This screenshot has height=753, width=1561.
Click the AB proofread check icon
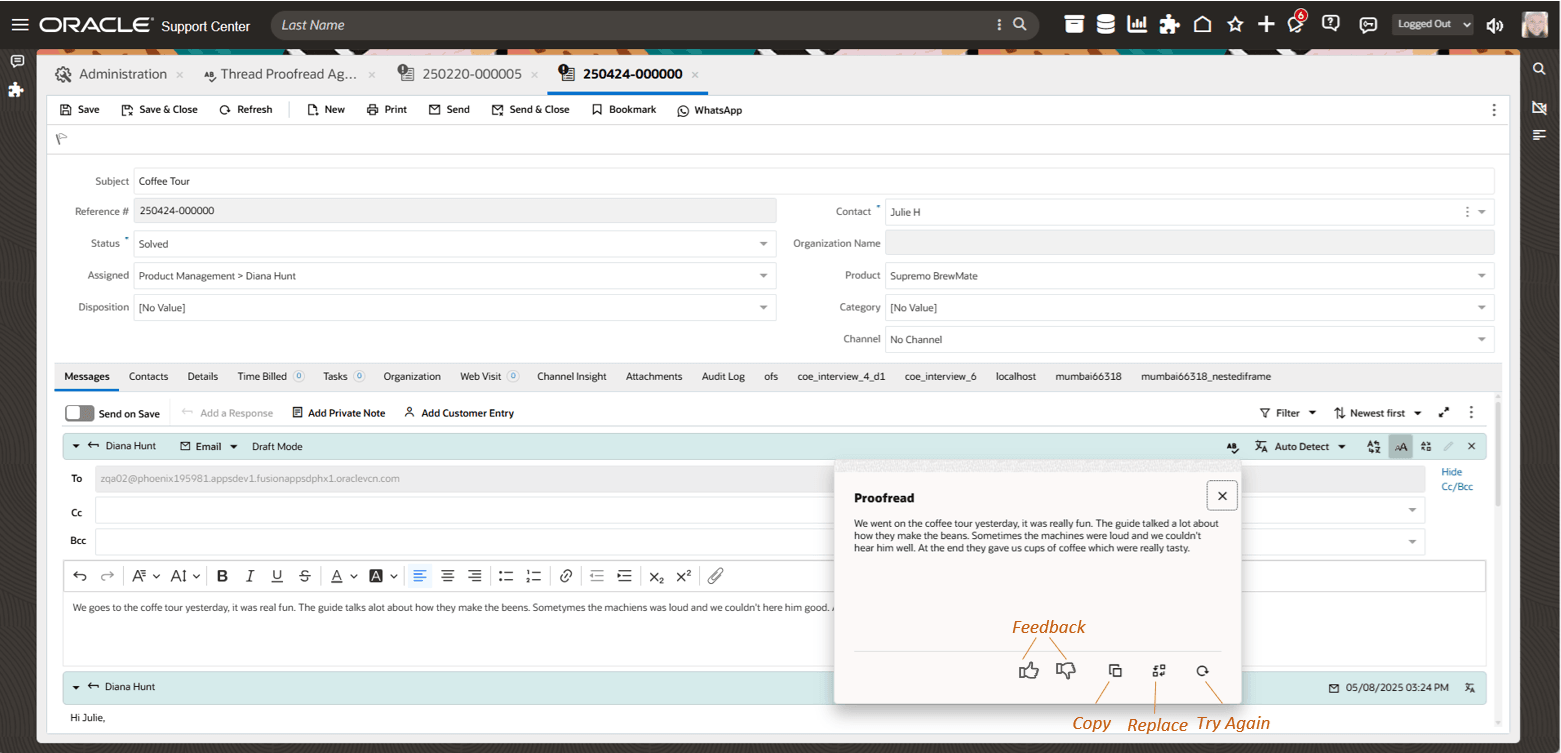[1233, 447]
